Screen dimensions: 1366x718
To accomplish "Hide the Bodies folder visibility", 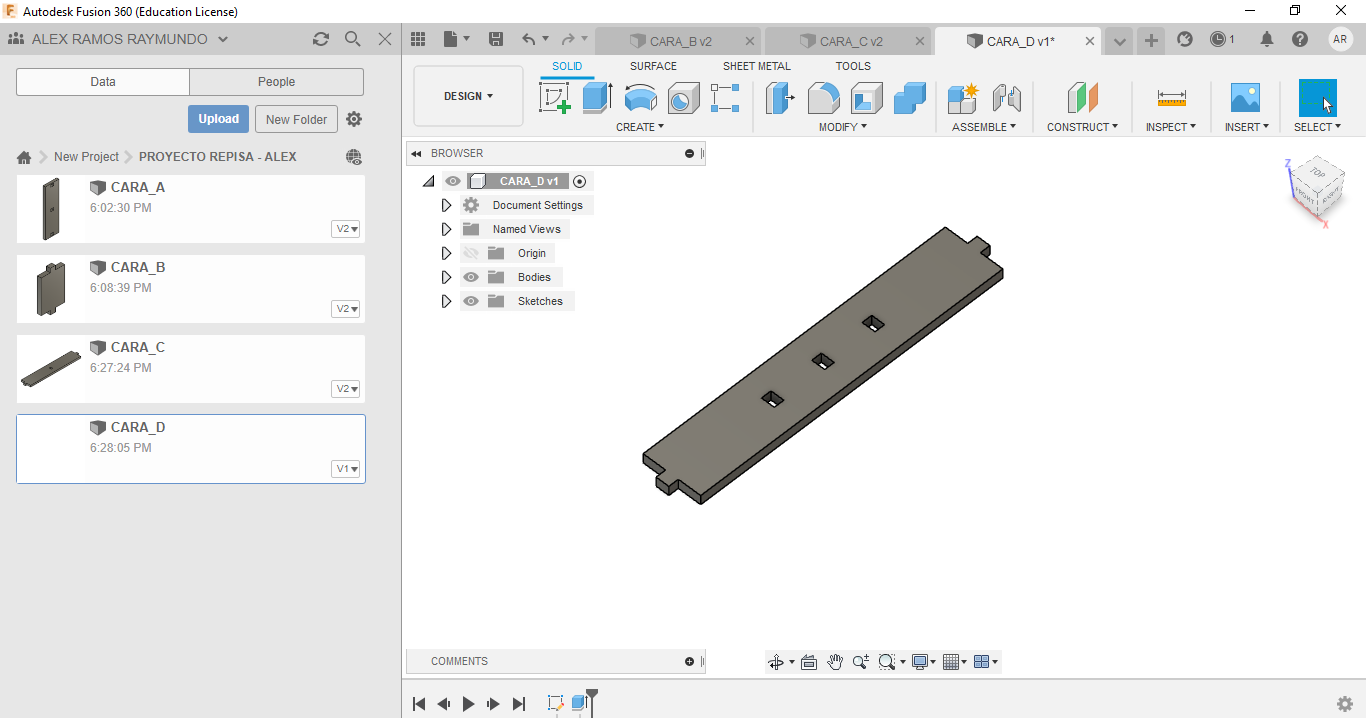I will point(471,277).
